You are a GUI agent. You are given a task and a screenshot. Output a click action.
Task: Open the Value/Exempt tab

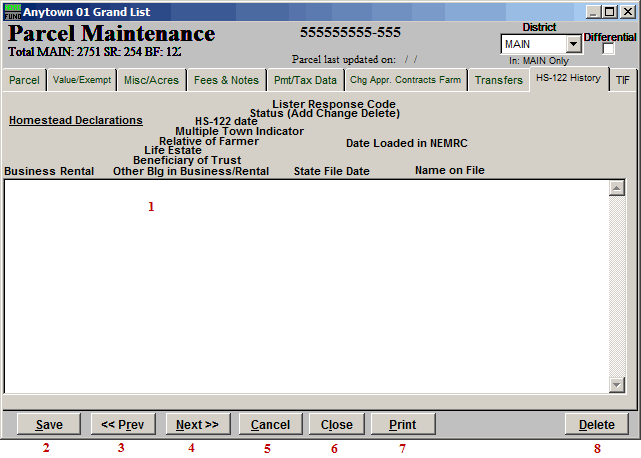pos(80,80)
